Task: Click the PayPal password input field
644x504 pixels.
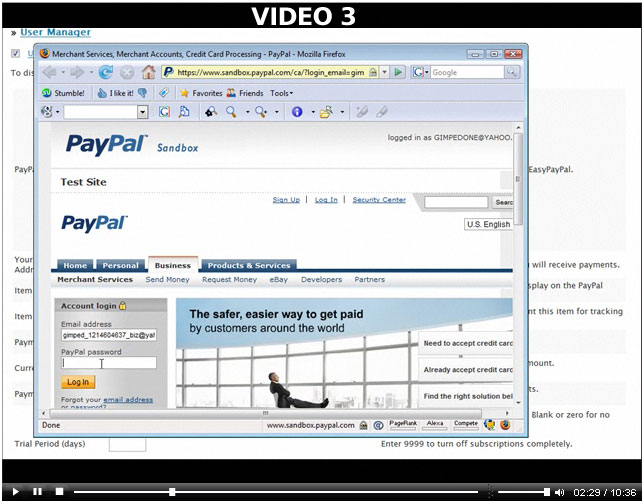Action: pos(109,363)
